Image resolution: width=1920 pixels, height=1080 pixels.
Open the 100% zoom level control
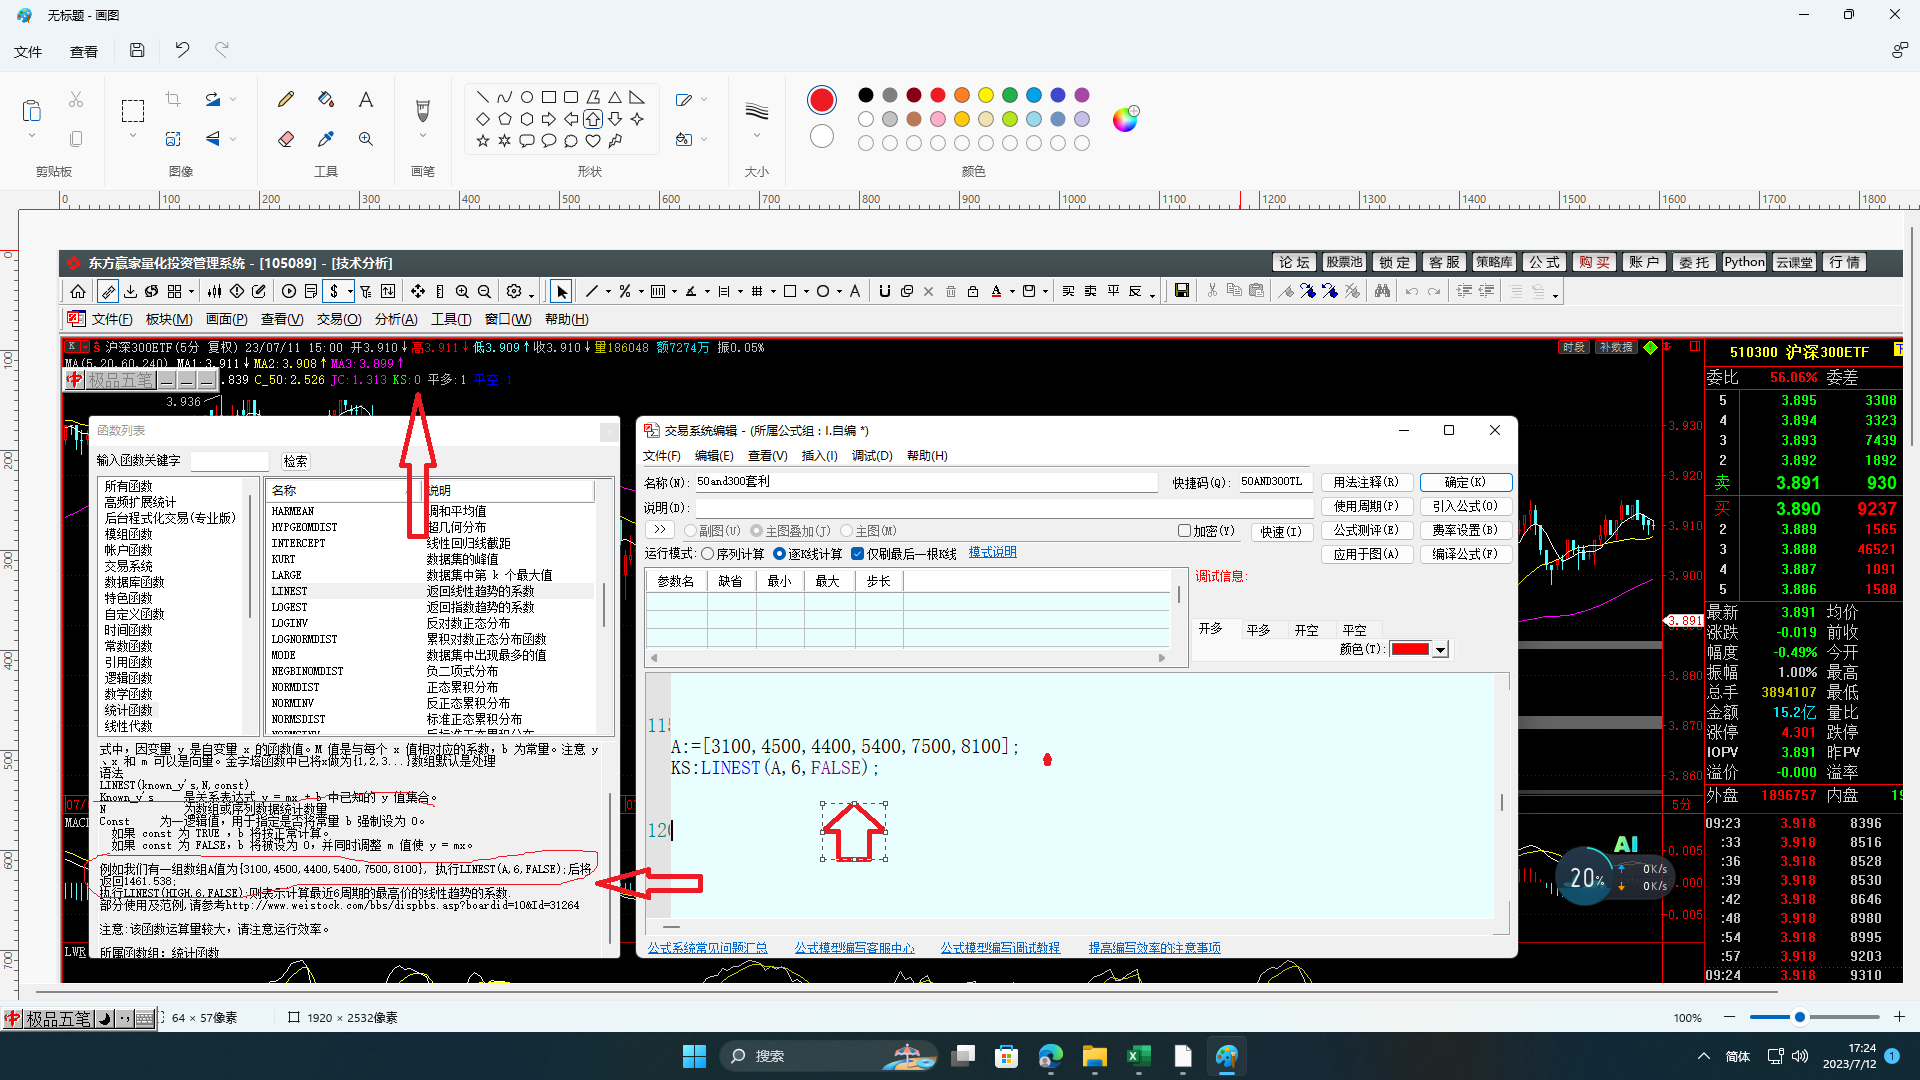point(1688,1018)
